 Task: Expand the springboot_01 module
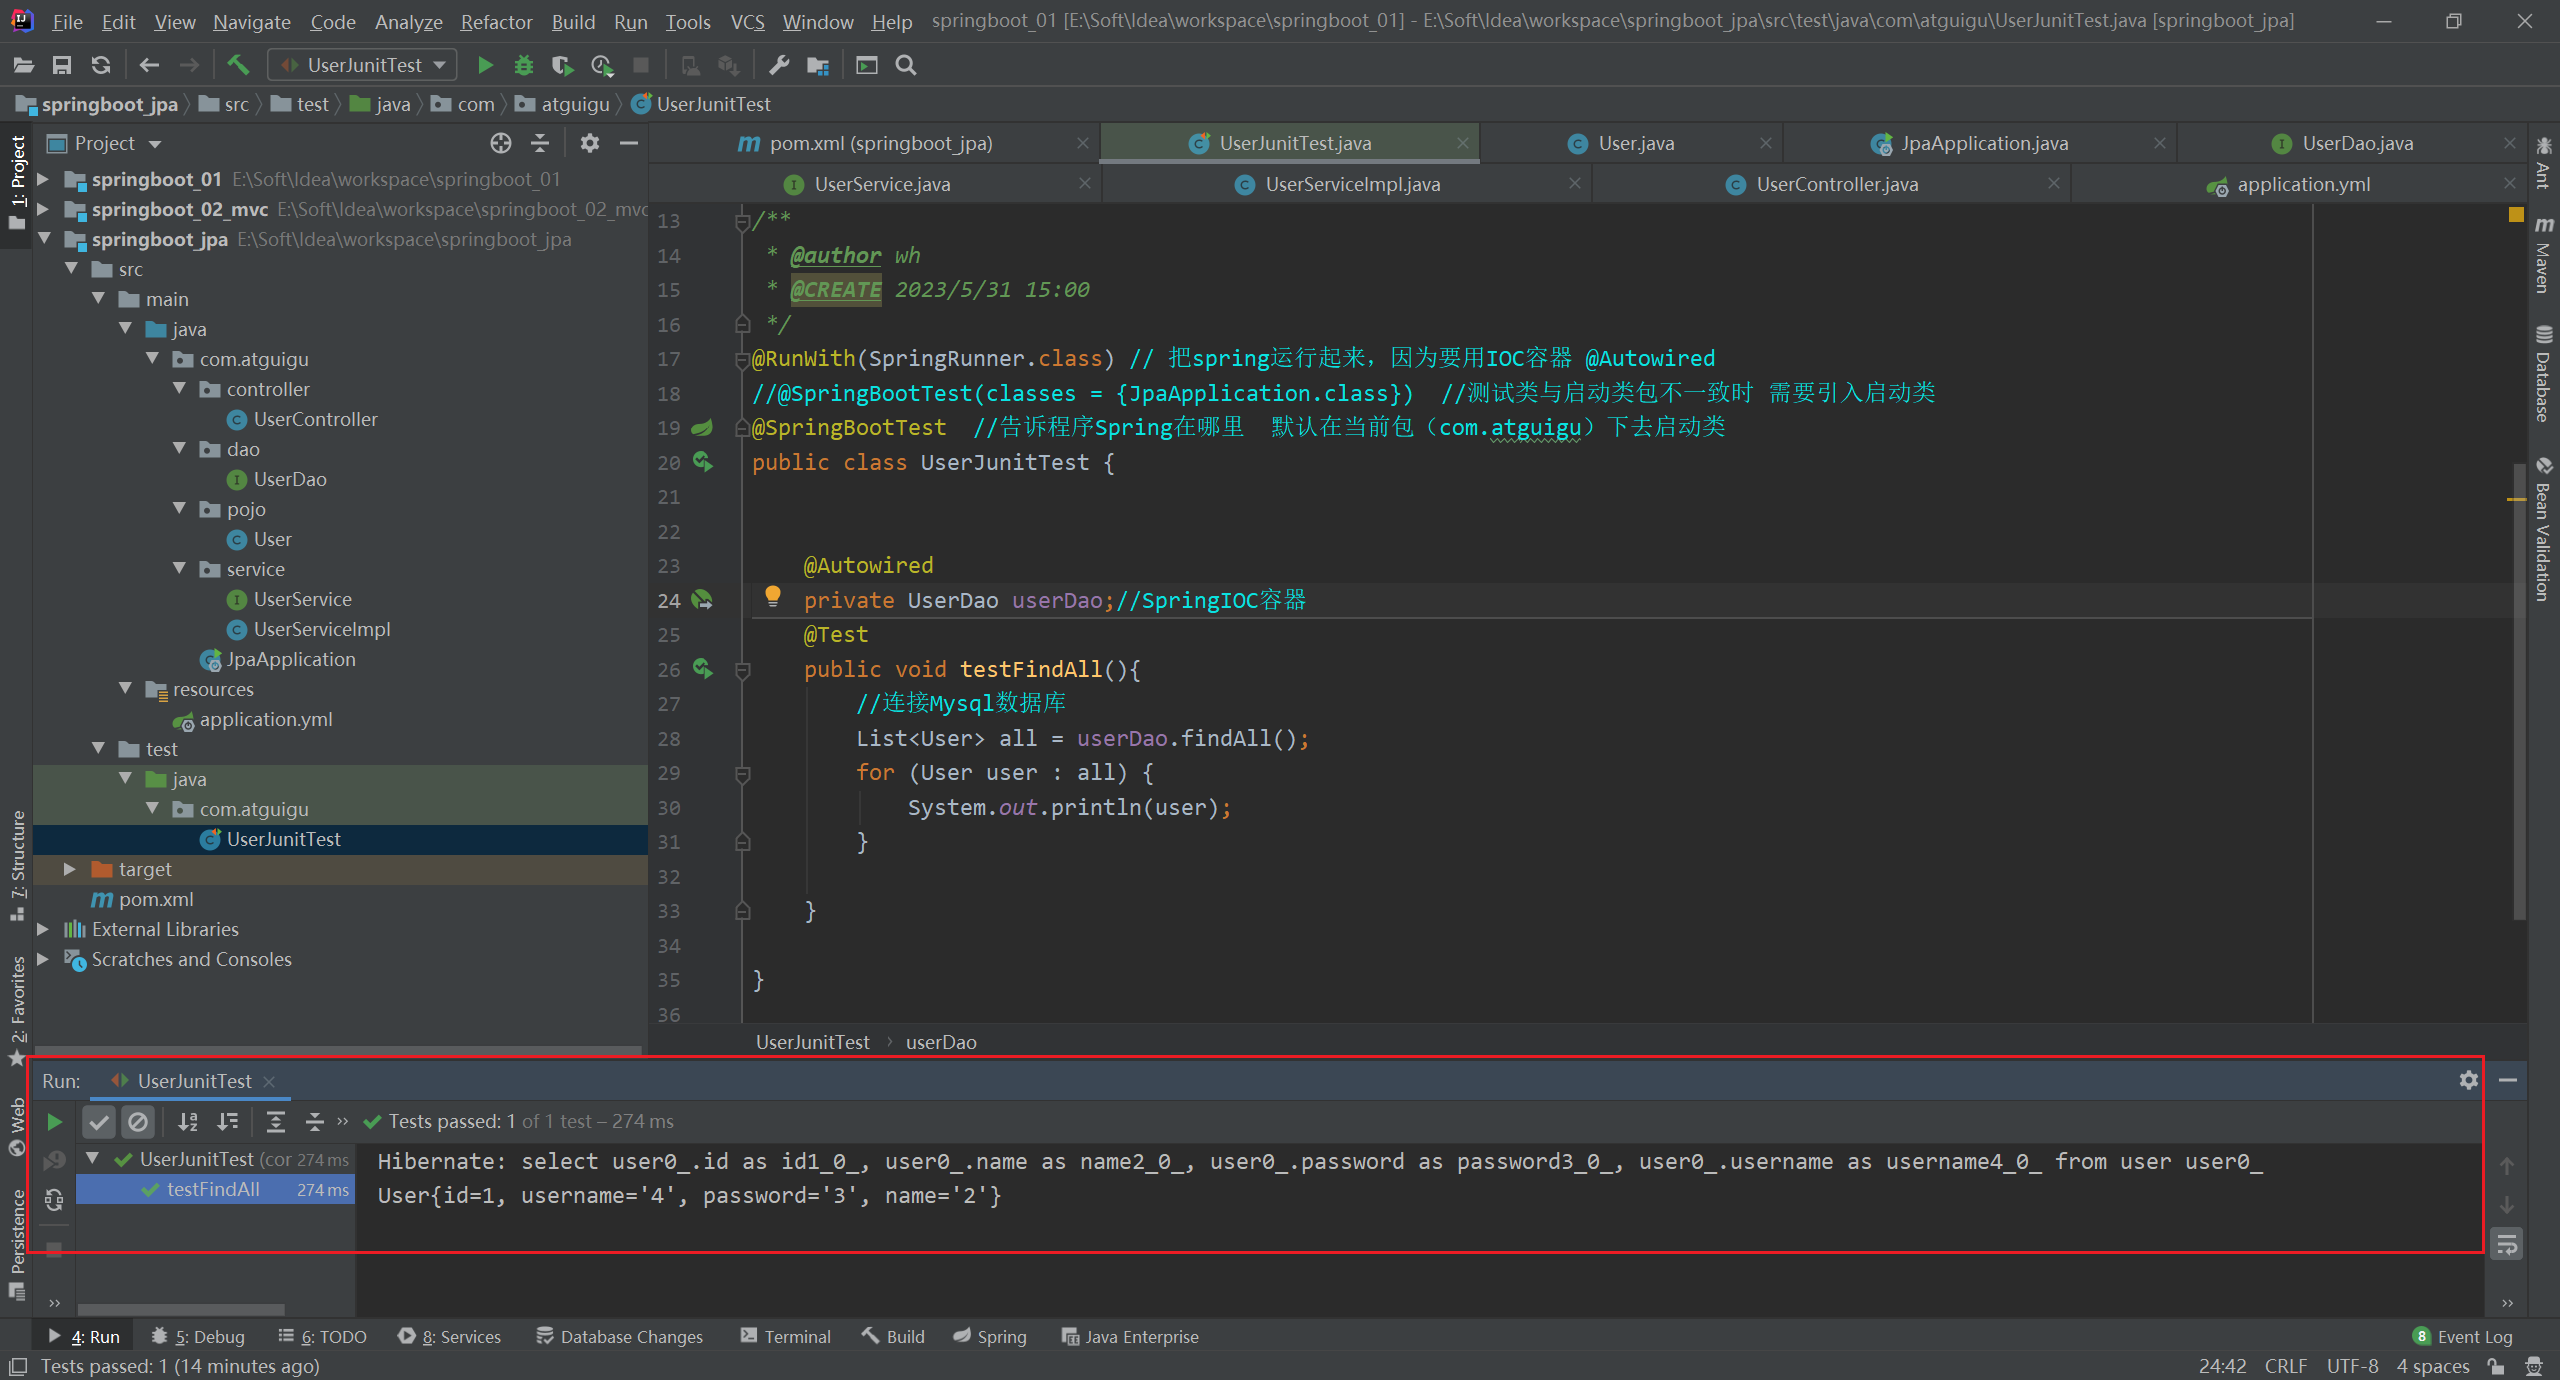(43, 179)
